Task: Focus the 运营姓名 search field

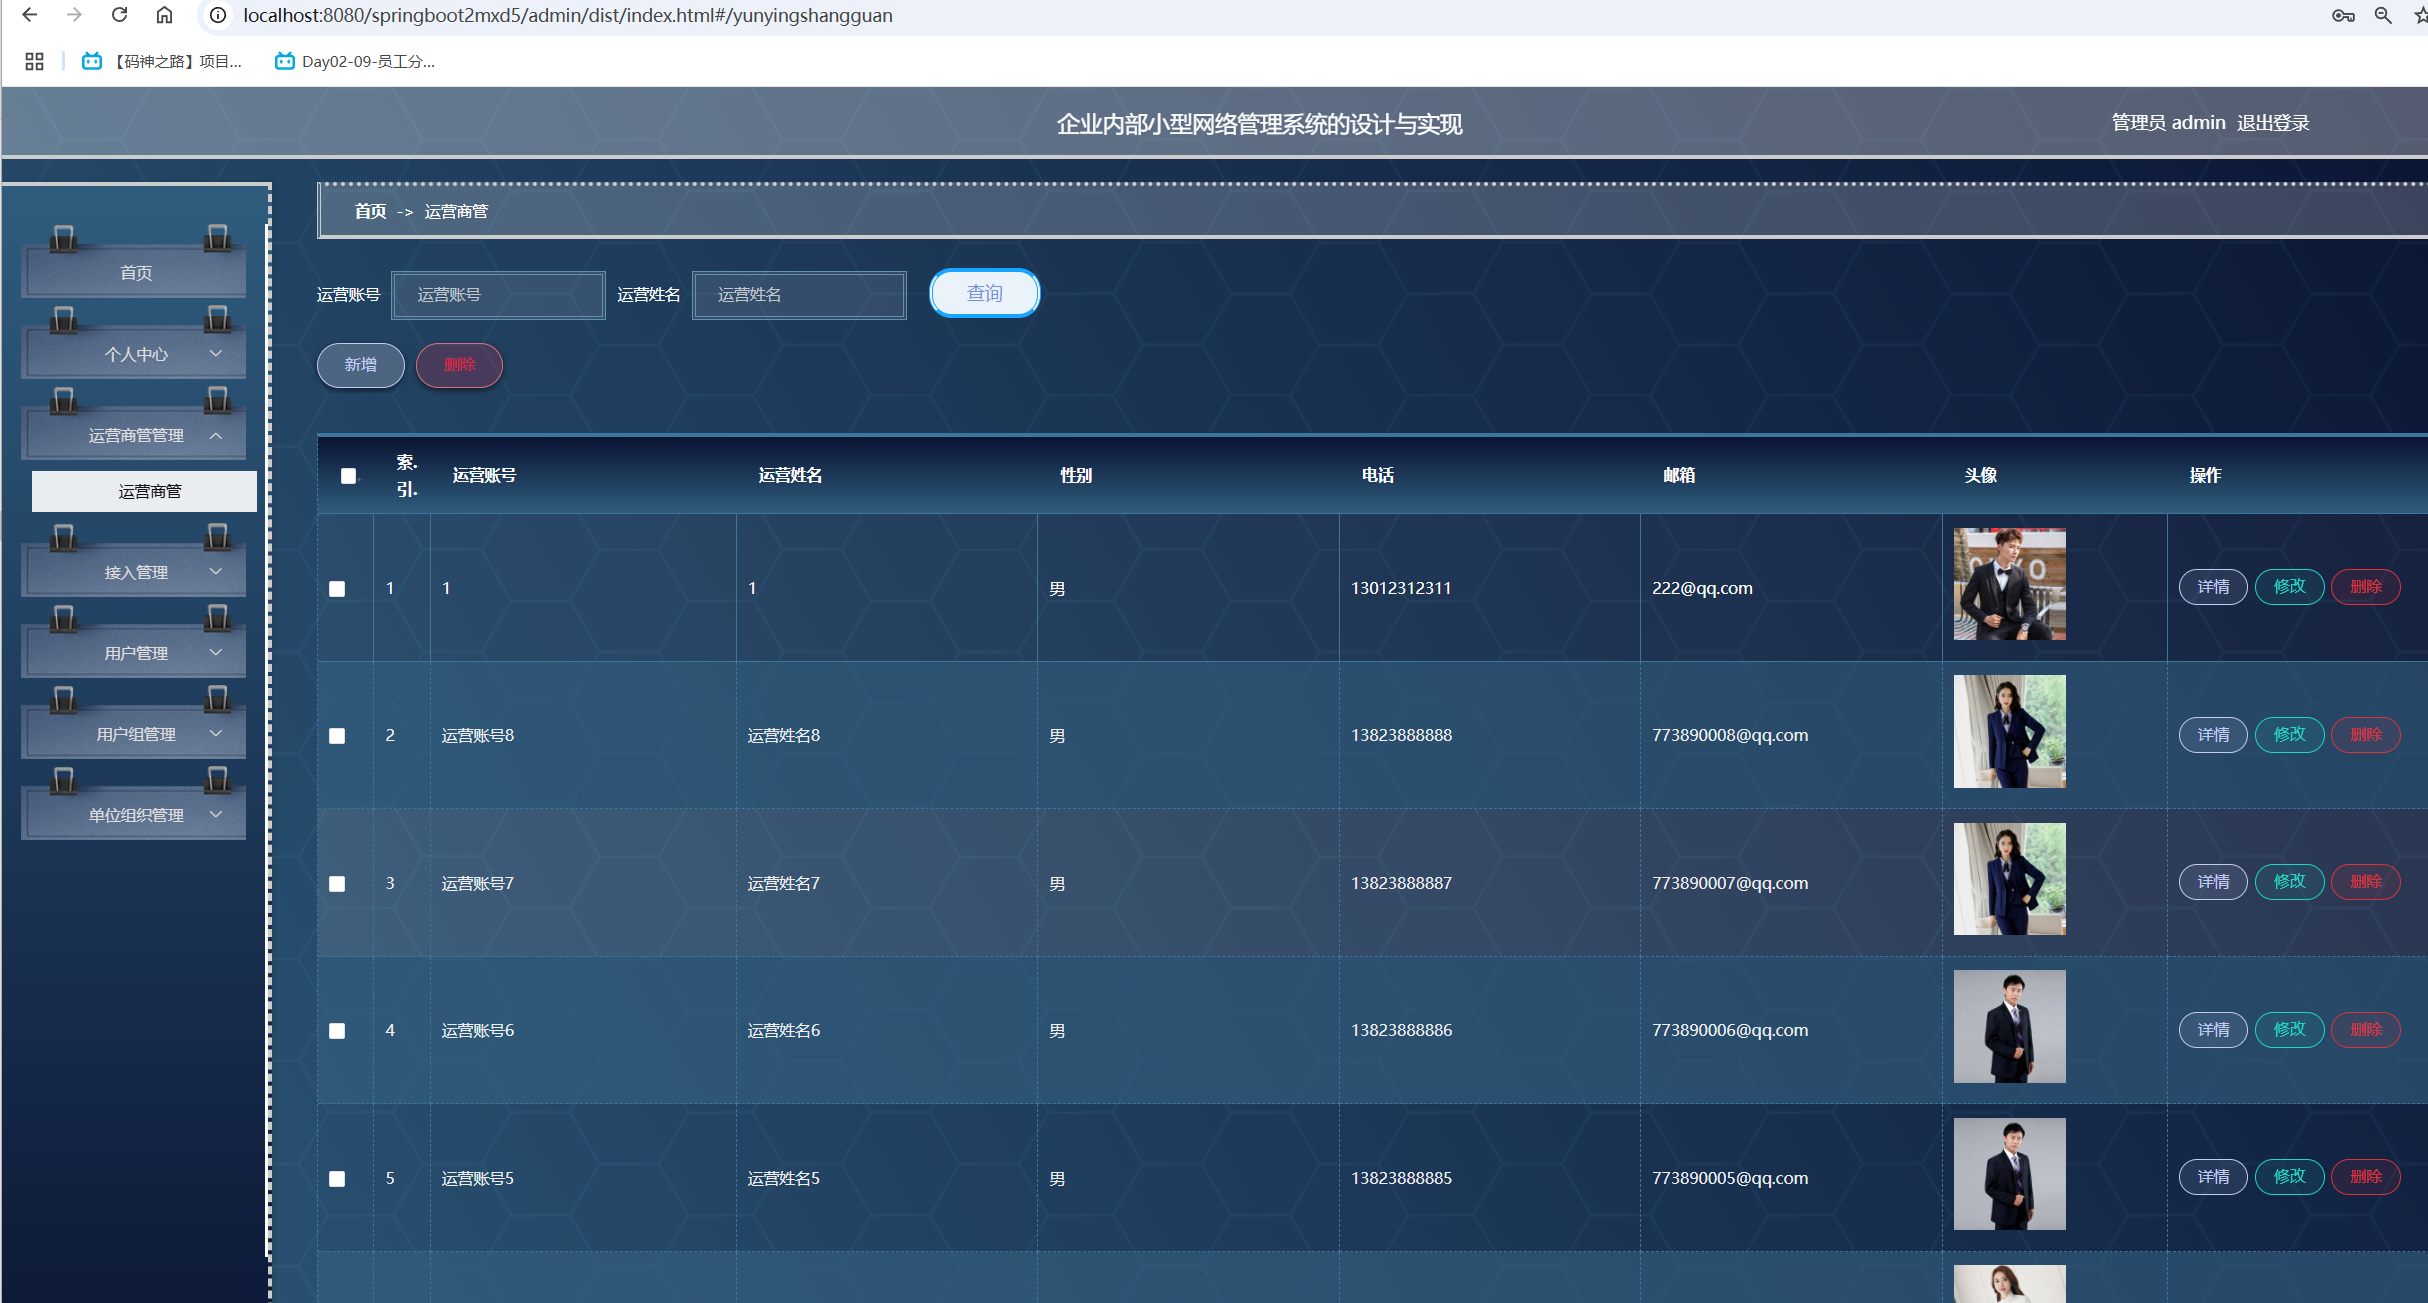Action: (799, 295)
